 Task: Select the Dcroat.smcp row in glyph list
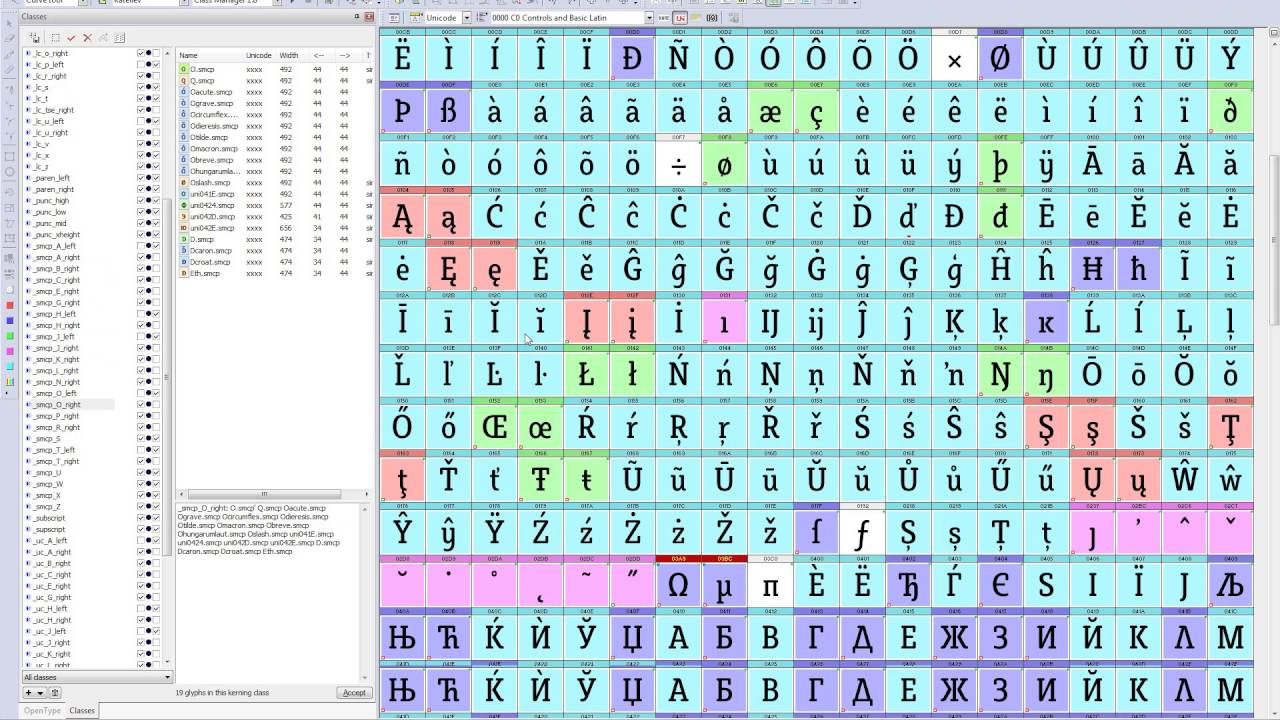coord(275,262)
